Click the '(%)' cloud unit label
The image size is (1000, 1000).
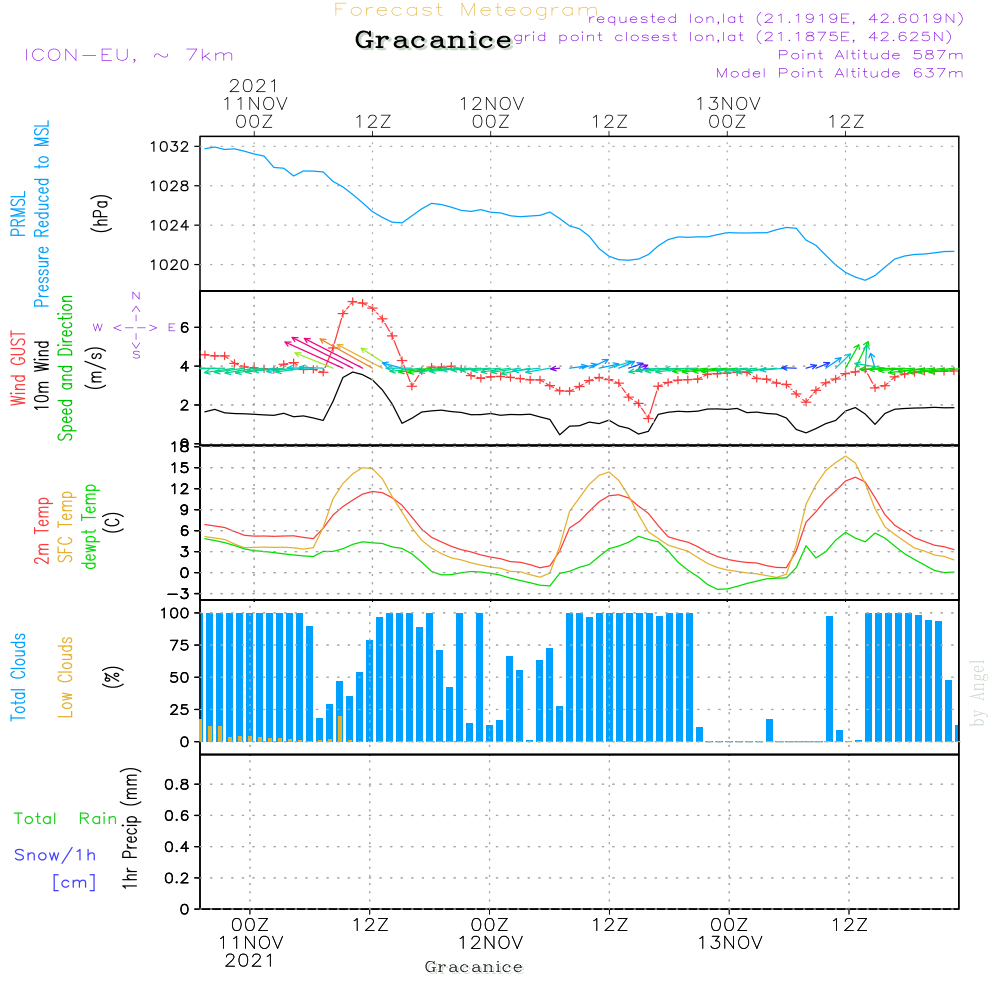(113, 677)
